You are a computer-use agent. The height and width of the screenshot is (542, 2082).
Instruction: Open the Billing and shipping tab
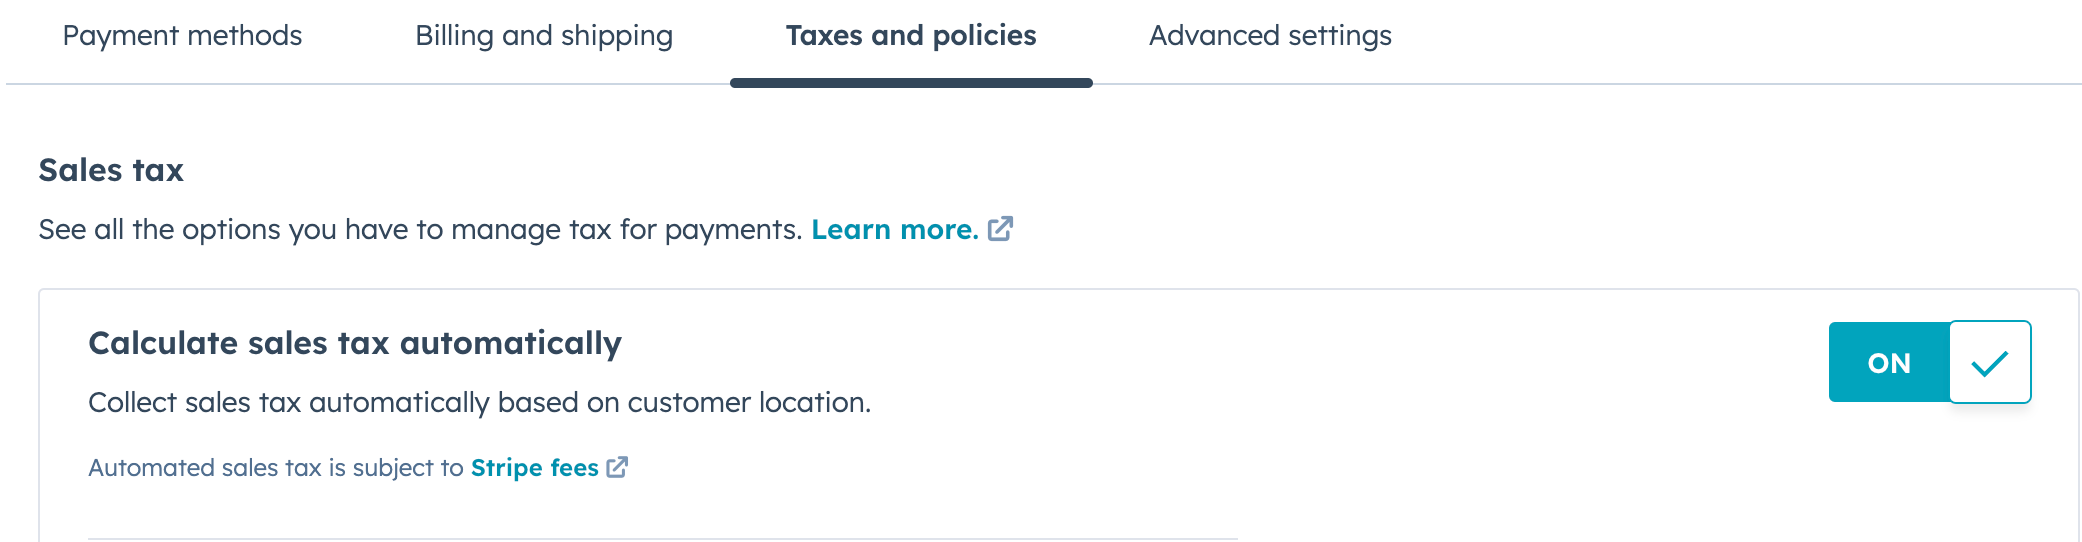(x=544, y=36)
